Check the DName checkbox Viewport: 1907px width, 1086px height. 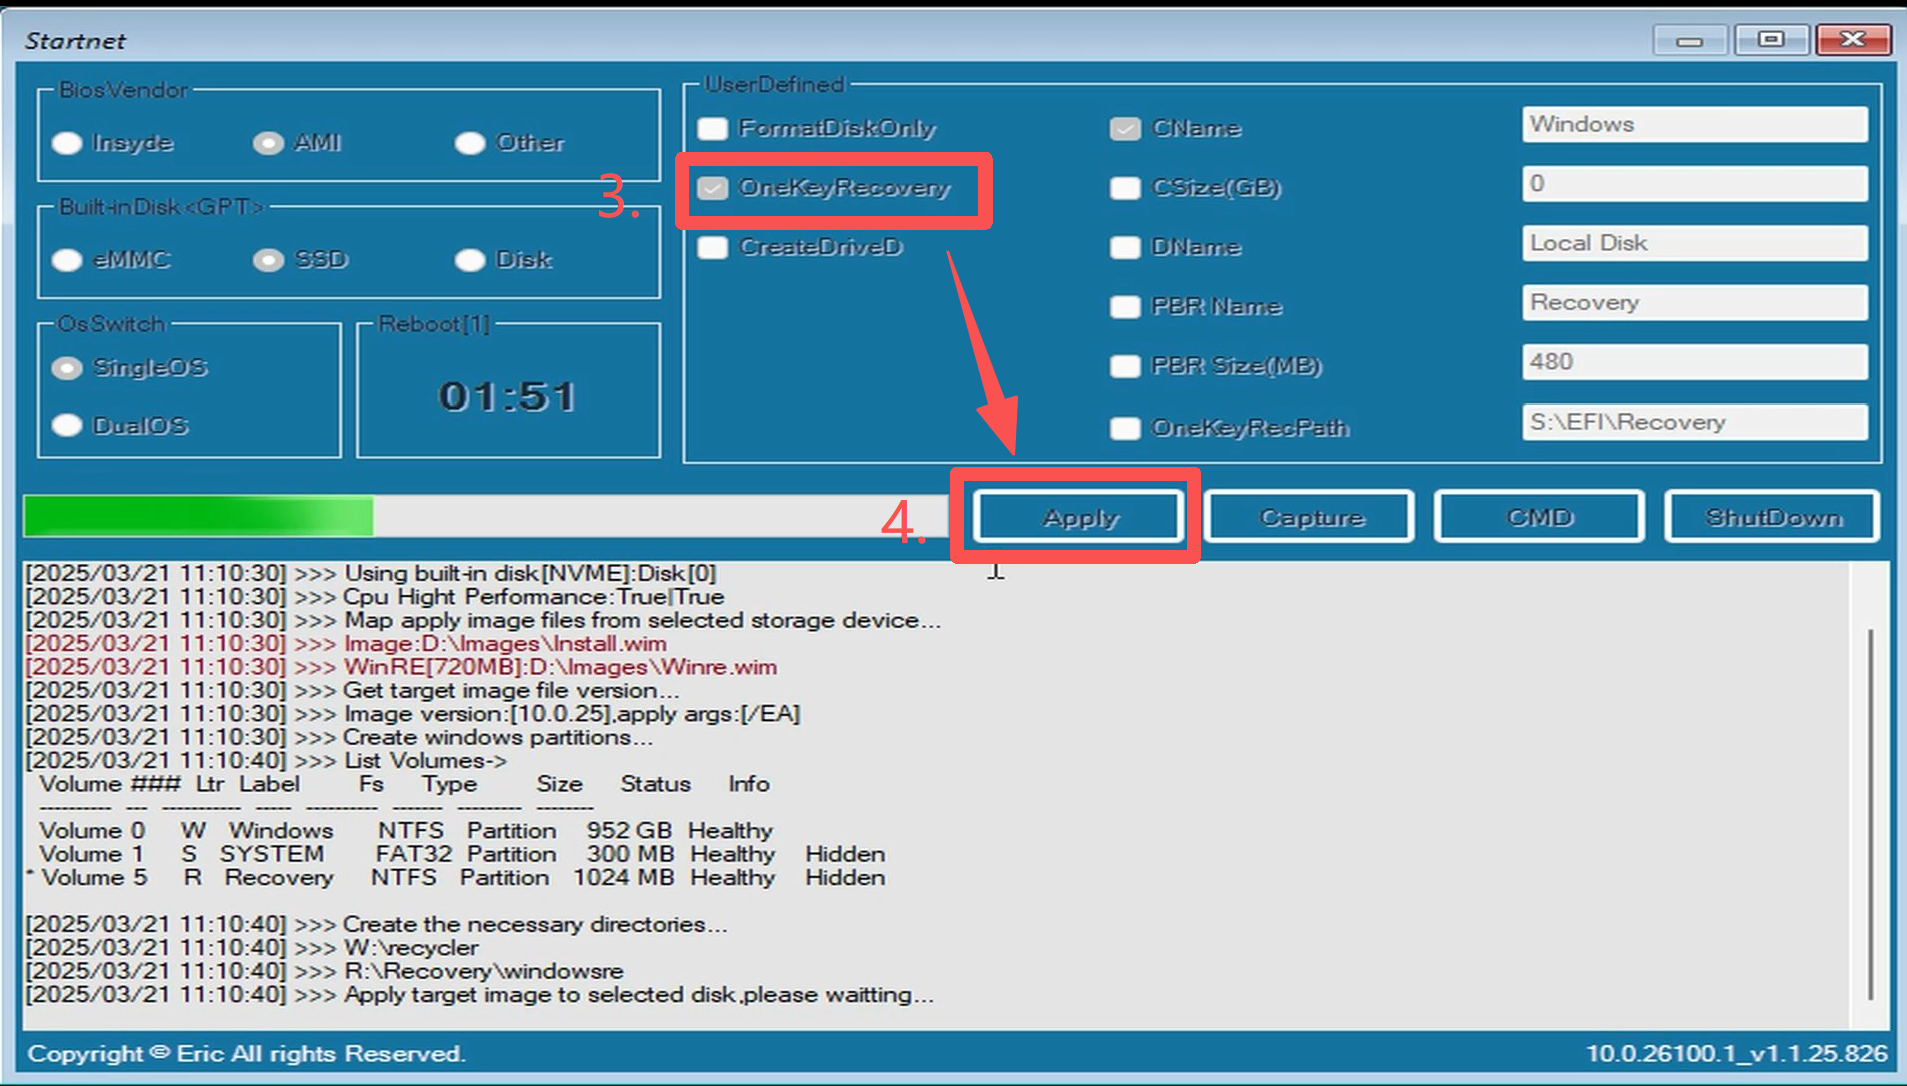coord(1125,247)
